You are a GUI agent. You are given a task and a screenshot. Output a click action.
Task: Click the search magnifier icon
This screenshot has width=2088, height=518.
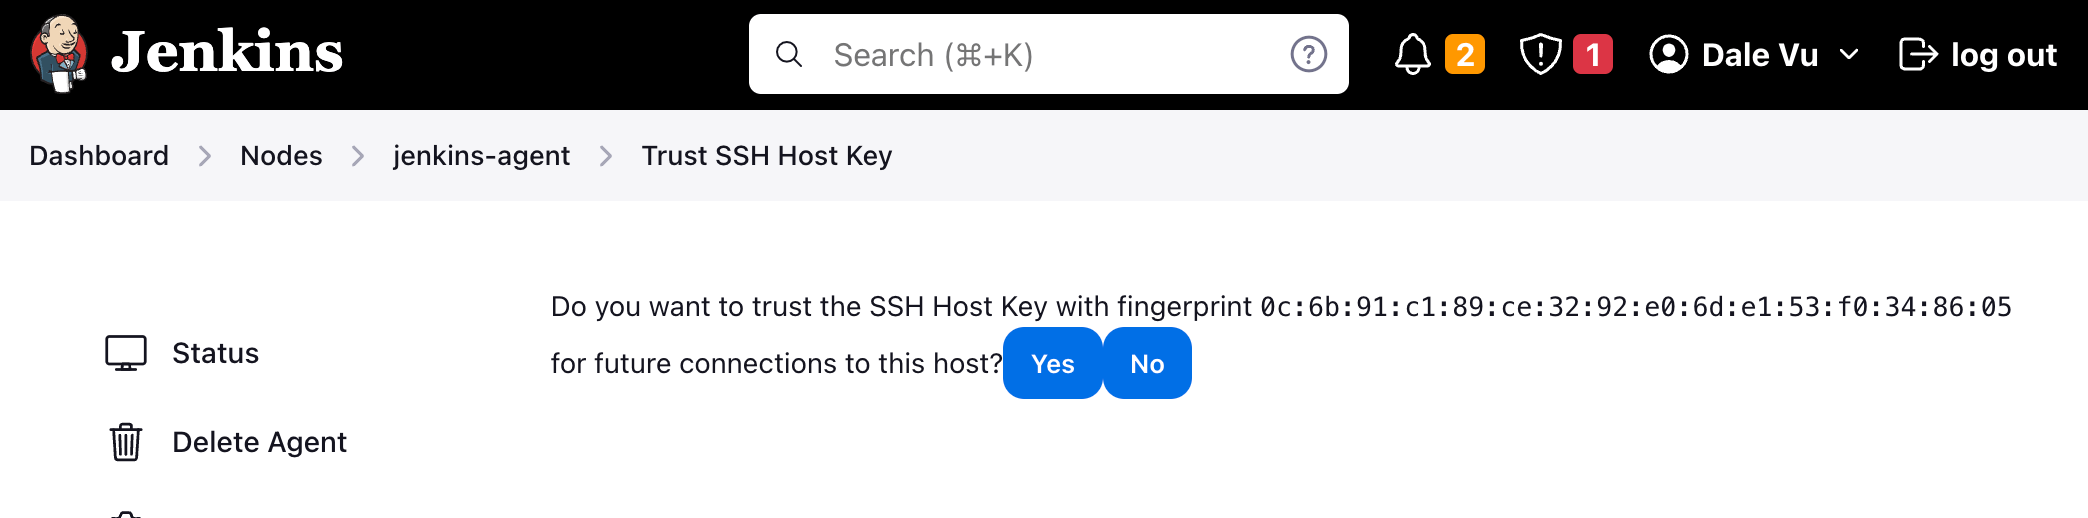789,54
